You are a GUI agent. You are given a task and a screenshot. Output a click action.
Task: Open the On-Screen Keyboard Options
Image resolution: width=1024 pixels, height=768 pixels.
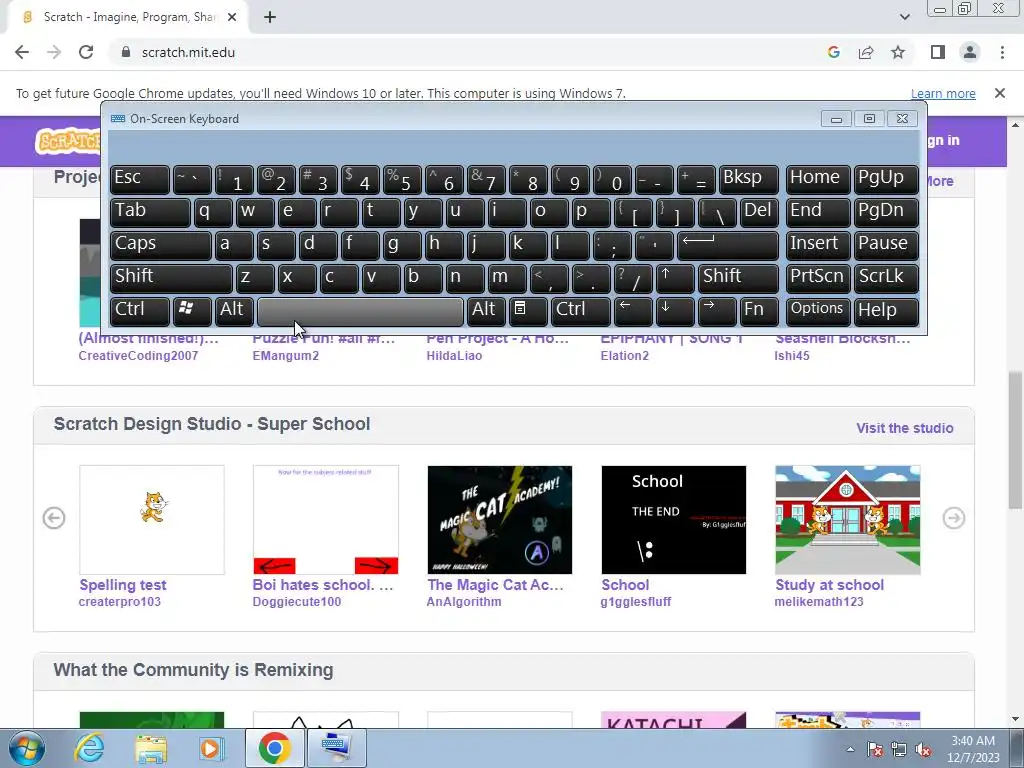click(x=818, y=310)
